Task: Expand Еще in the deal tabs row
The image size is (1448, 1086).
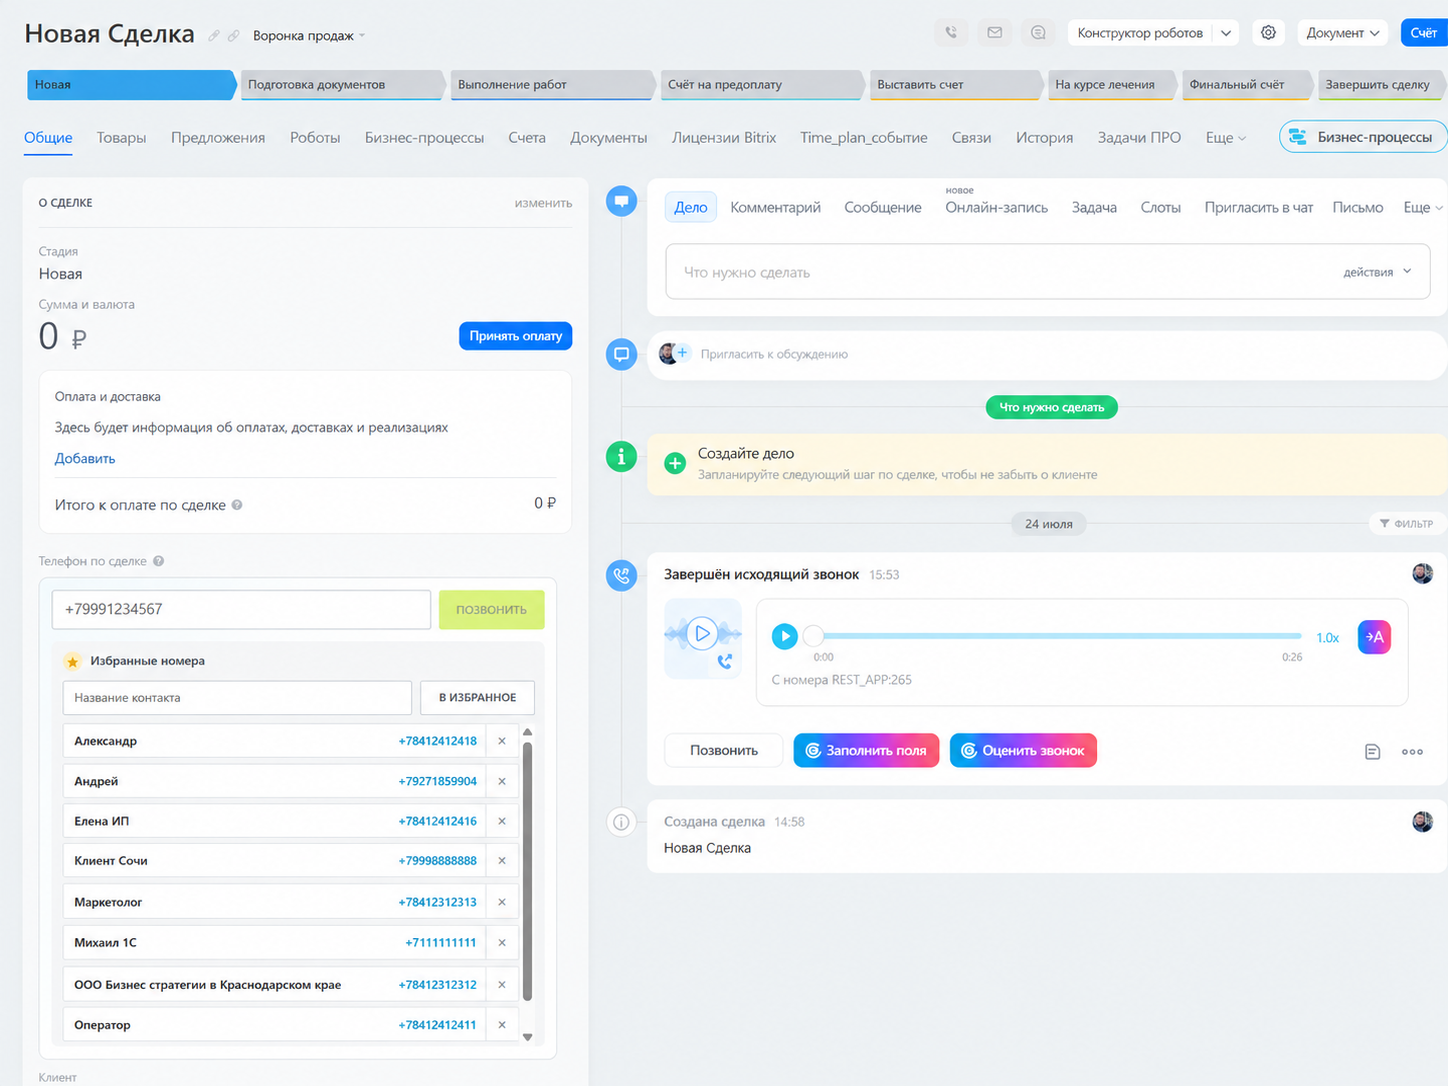Action: click(x=1225, y=138)
